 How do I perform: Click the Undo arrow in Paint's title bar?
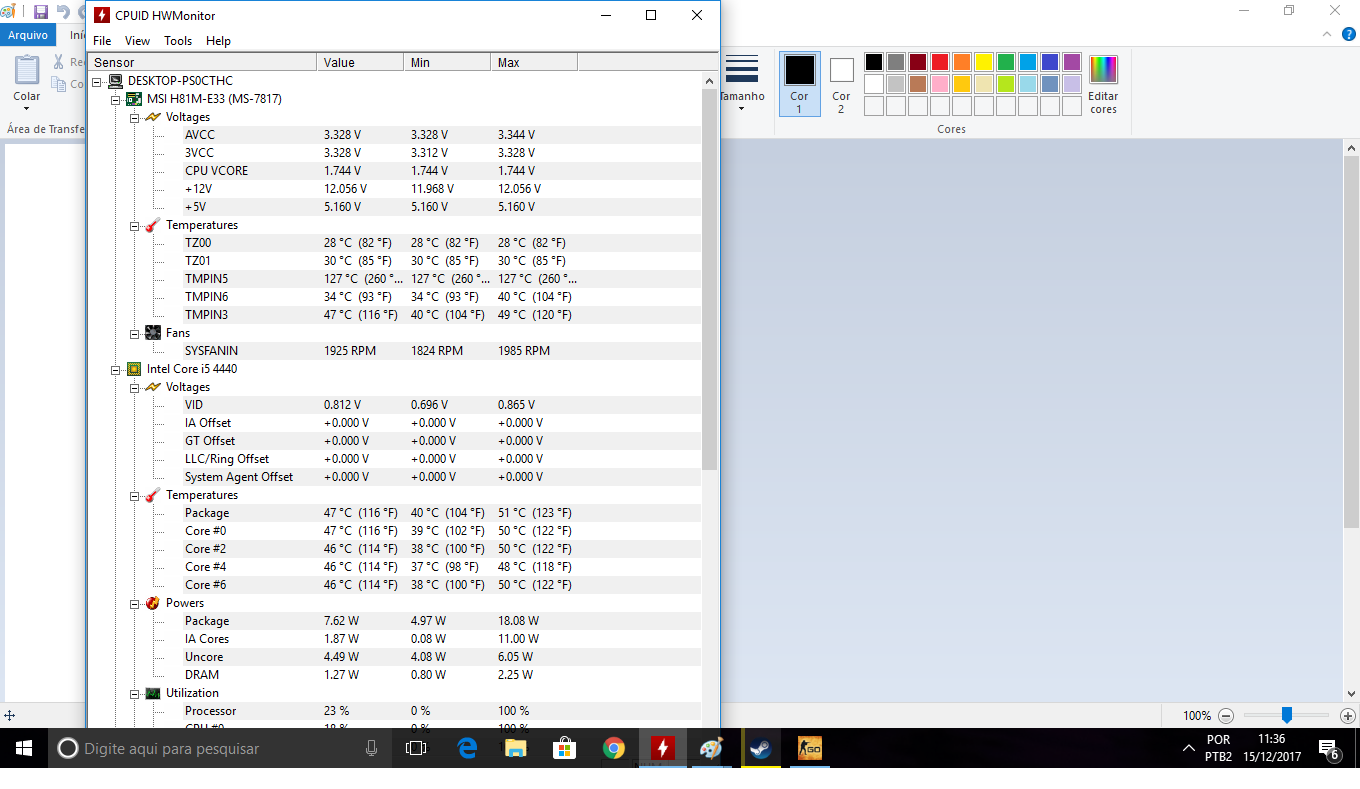[x=63, y=12]
